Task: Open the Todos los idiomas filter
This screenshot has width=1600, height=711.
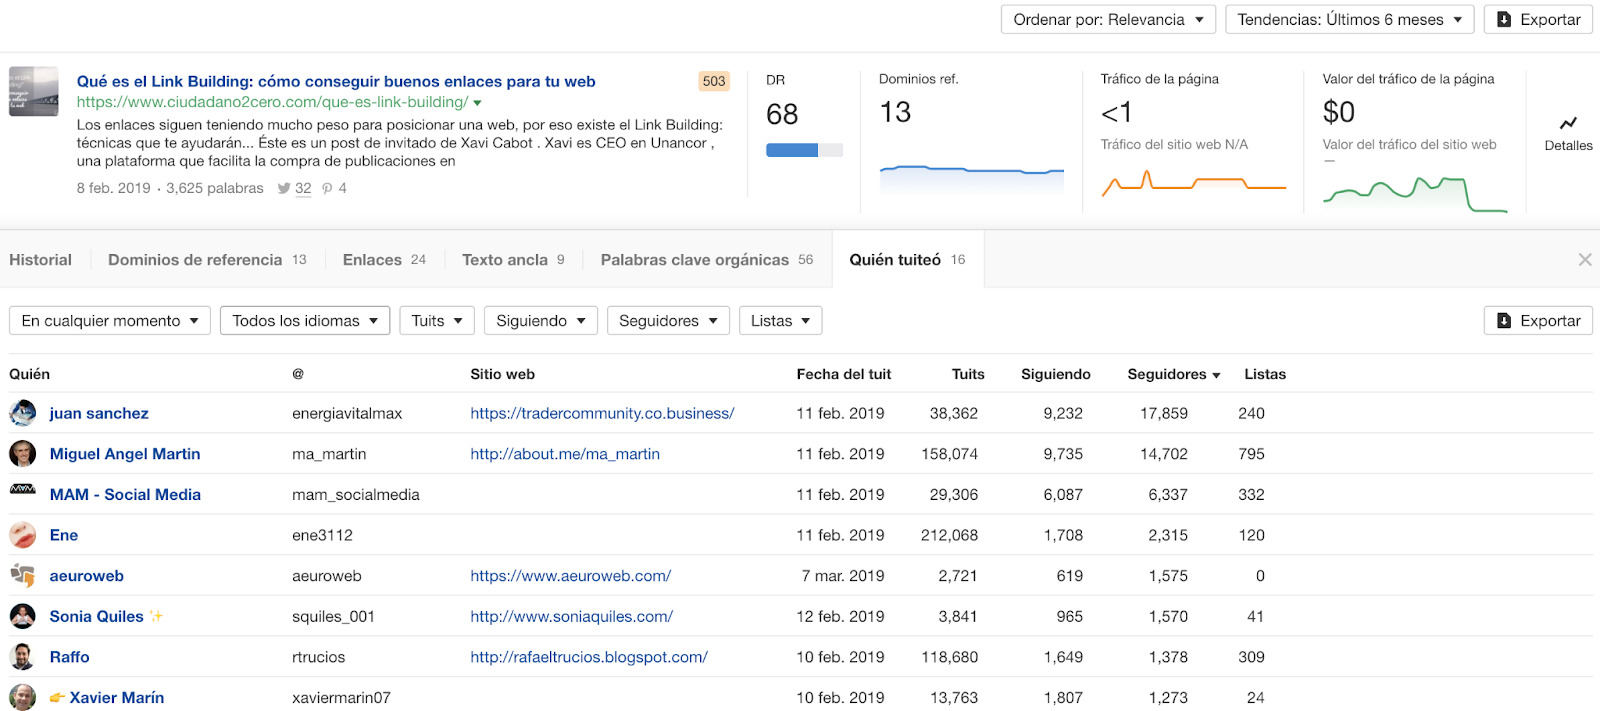Action: (305, 321)
